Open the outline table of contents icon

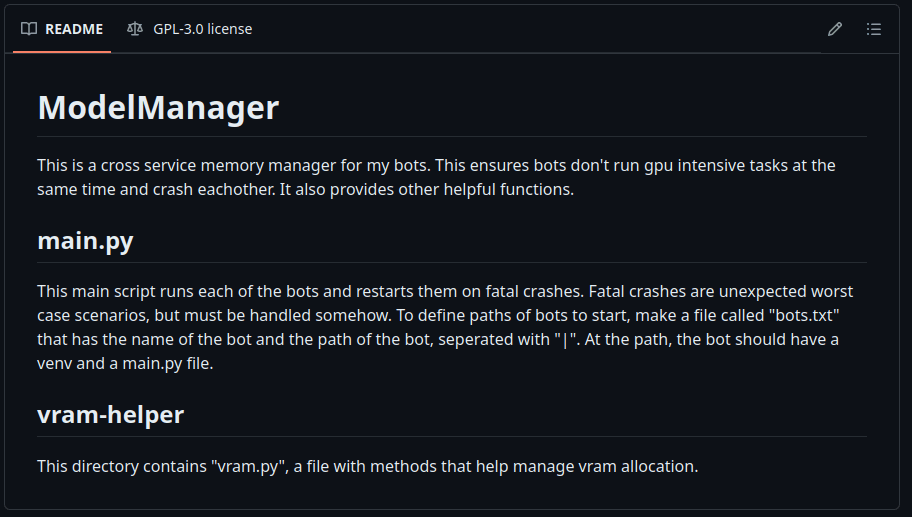click(x=874, y=29)
